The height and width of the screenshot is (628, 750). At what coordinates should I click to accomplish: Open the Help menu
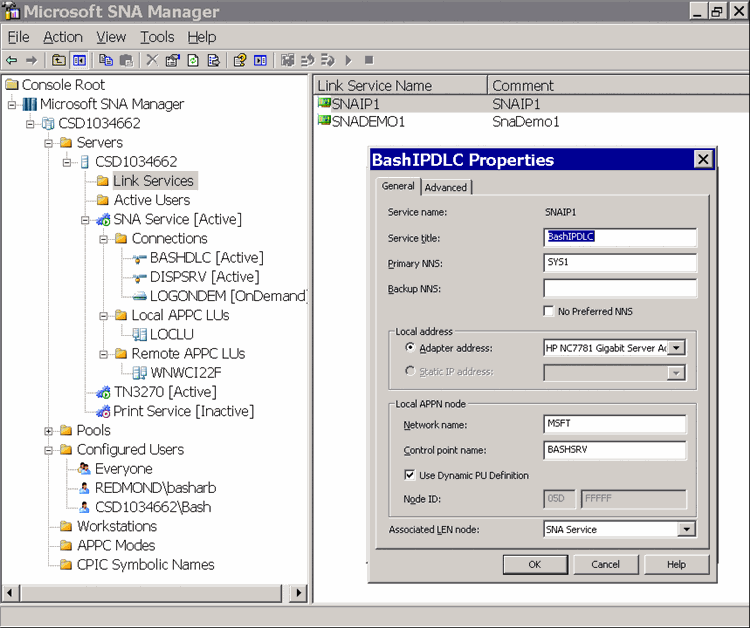coord(201,37)
